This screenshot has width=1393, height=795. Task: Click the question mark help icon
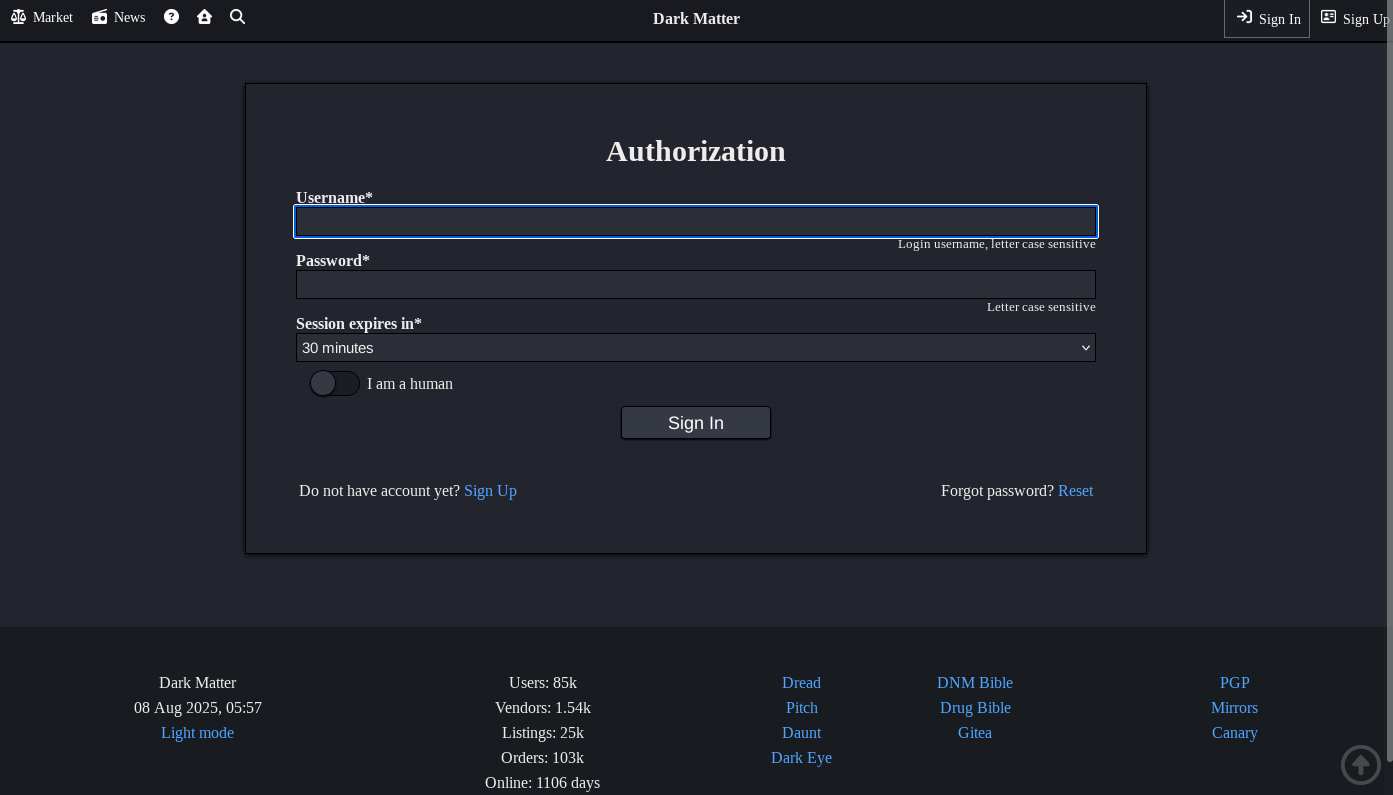point(171,17)
